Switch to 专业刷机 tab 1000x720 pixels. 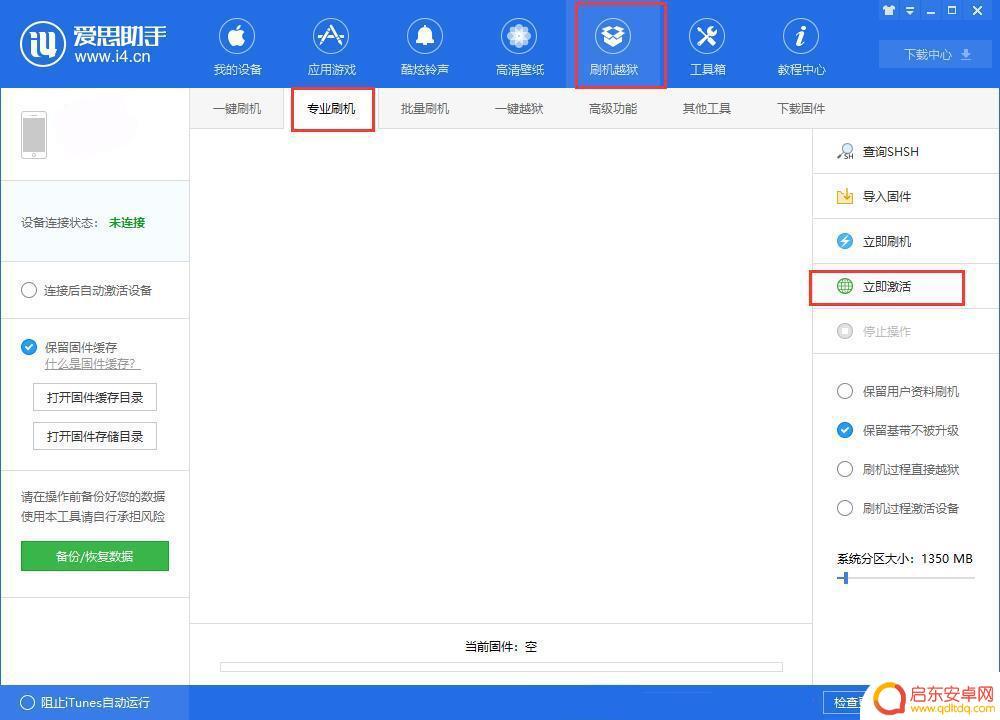click(x=331, y=108)
